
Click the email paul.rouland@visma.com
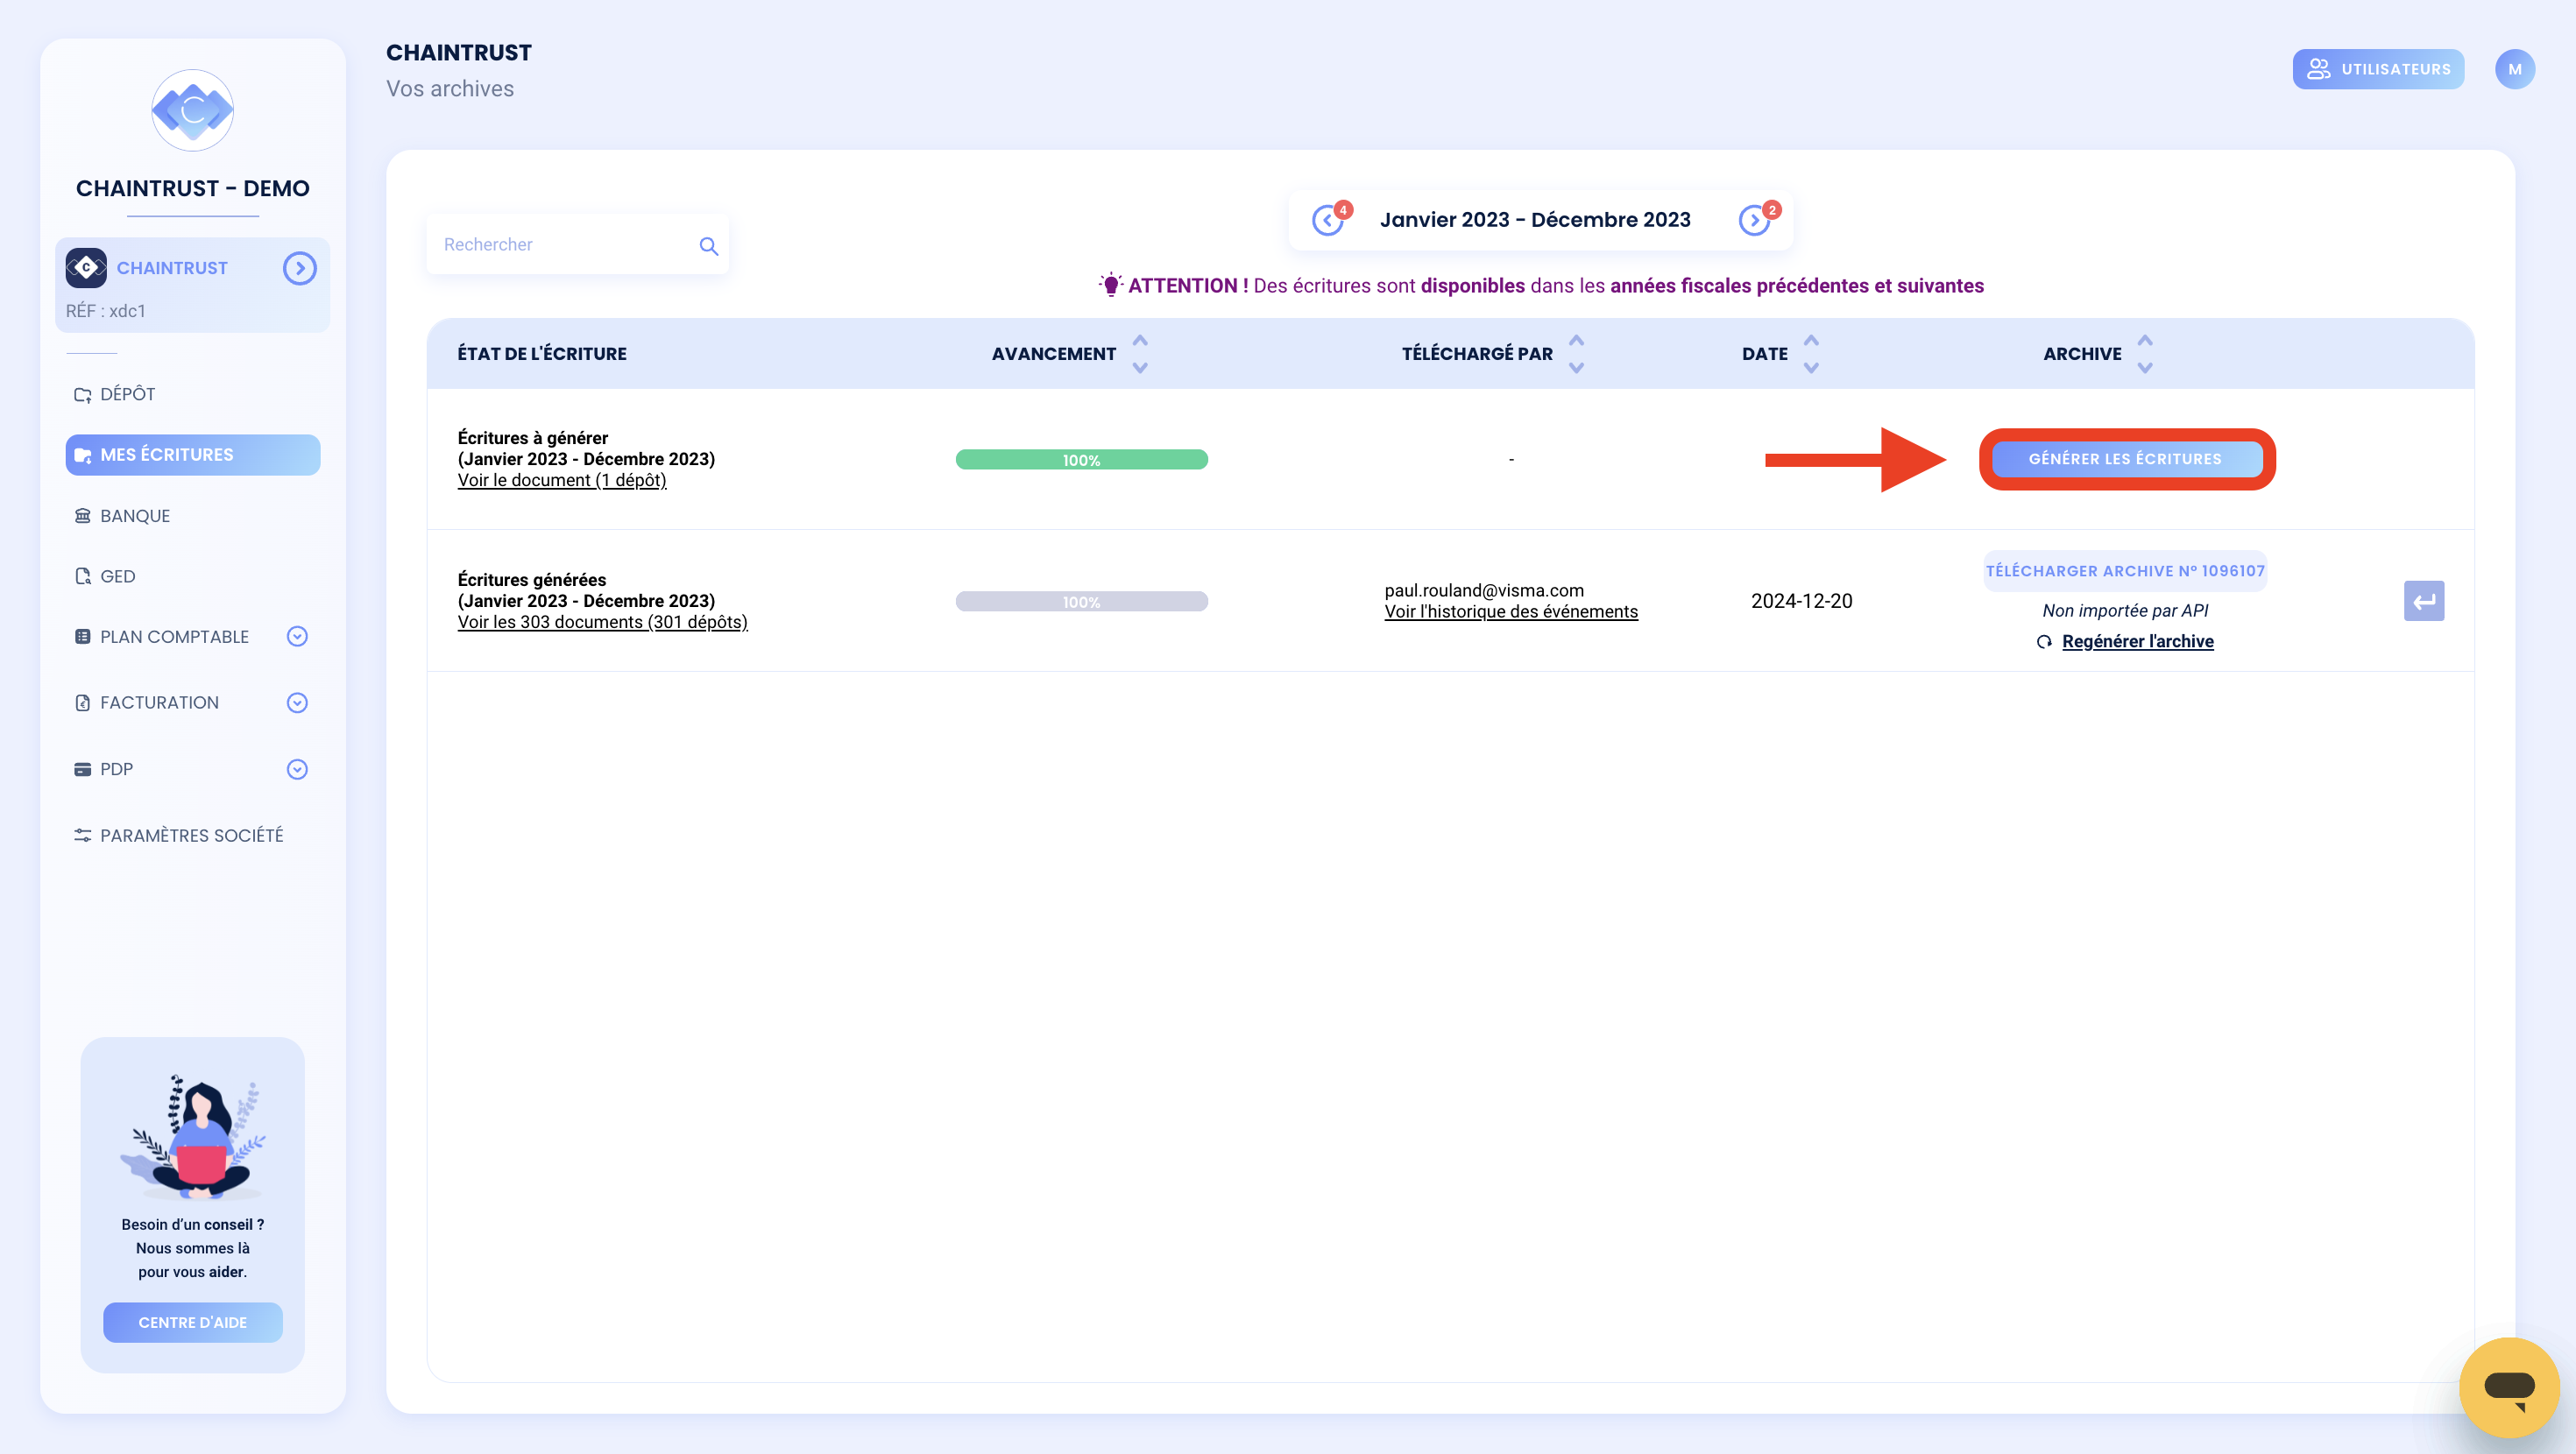(1484, 591)
